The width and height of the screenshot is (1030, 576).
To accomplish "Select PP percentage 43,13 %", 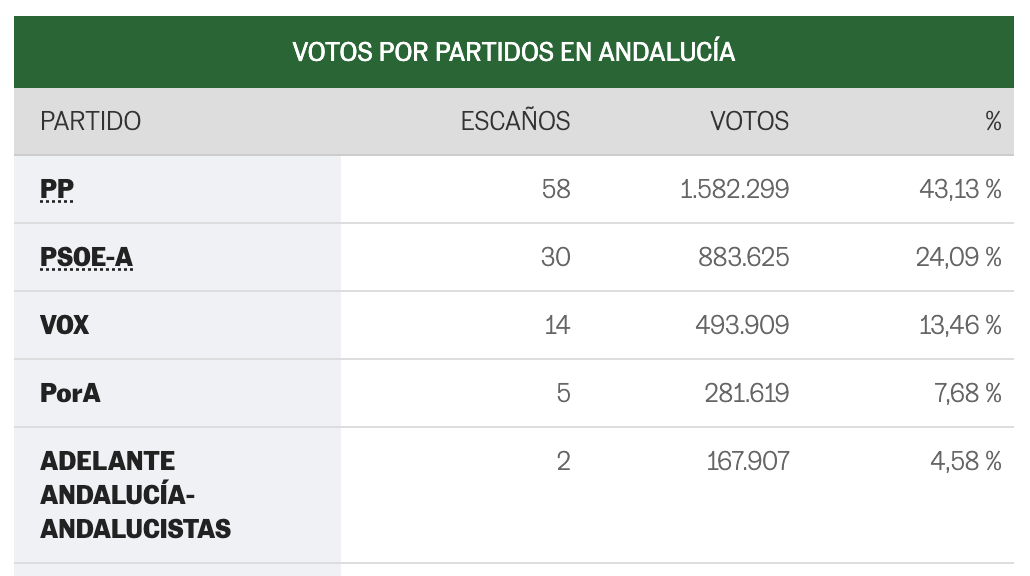I will 960,189.
